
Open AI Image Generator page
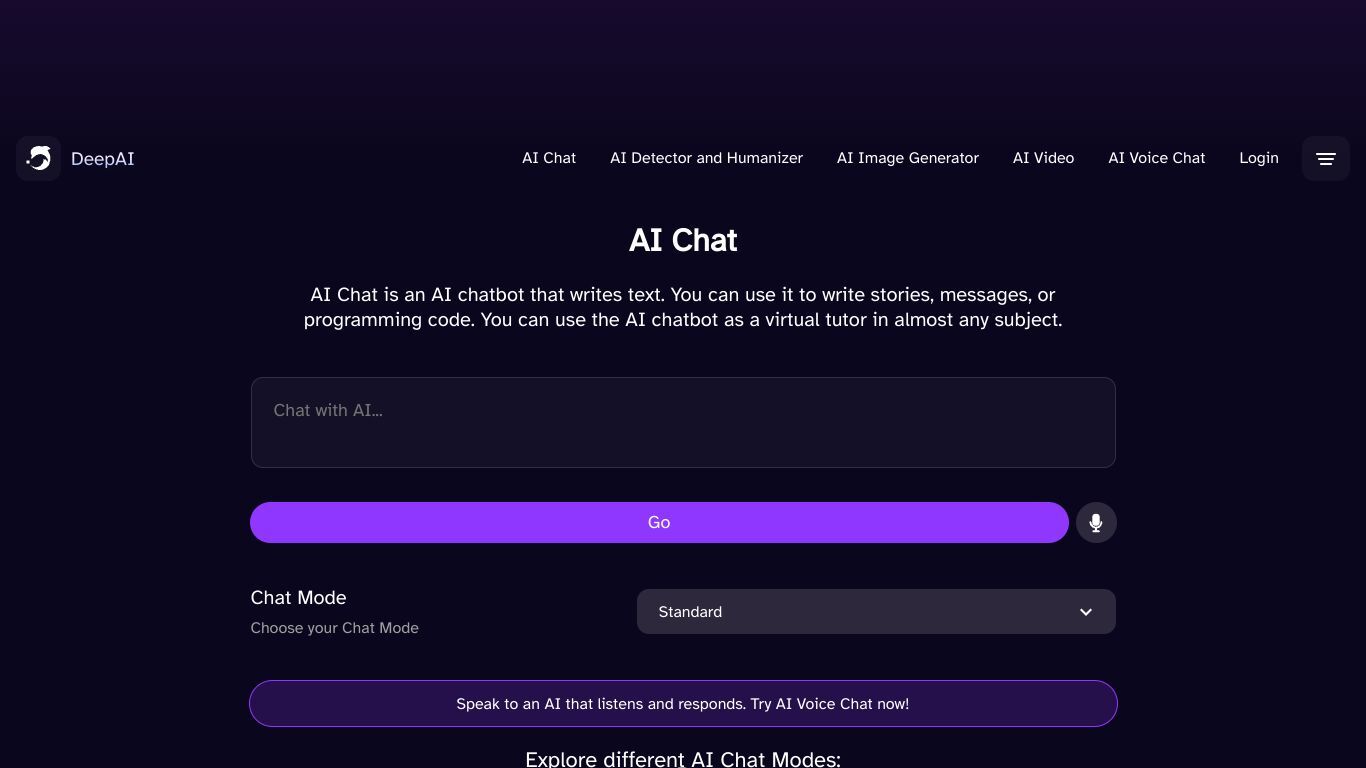pos(908,158)
